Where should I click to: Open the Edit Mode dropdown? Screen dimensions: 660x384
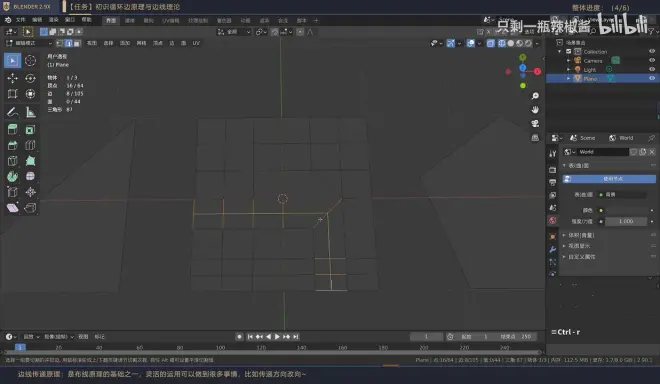(x=29, y=43)
